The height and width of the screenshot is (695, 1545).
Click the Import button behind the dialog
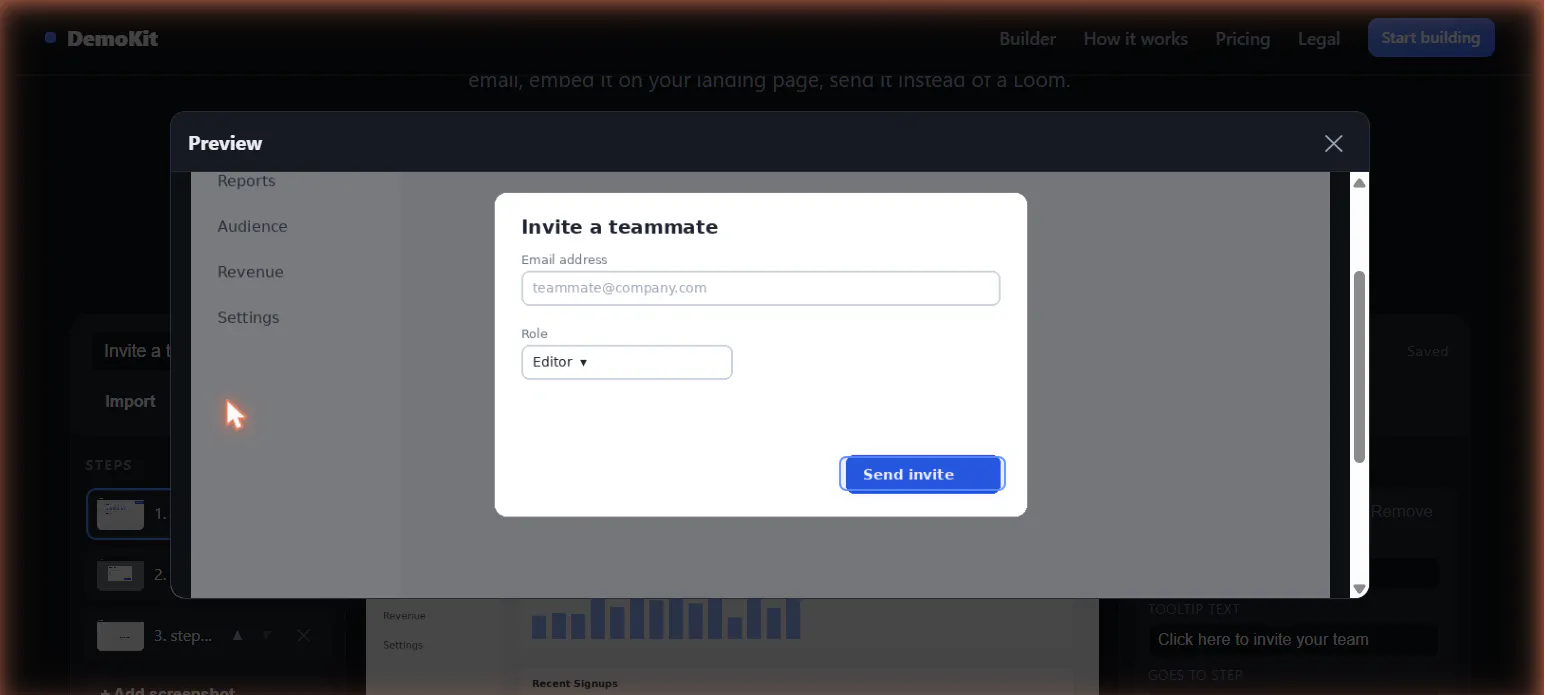pyautogui.click(x=130, y=401)
